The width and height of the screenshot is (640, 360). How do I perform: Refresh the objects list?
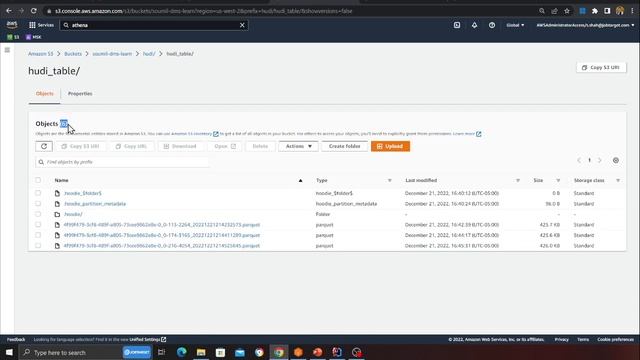pos(44,146)
